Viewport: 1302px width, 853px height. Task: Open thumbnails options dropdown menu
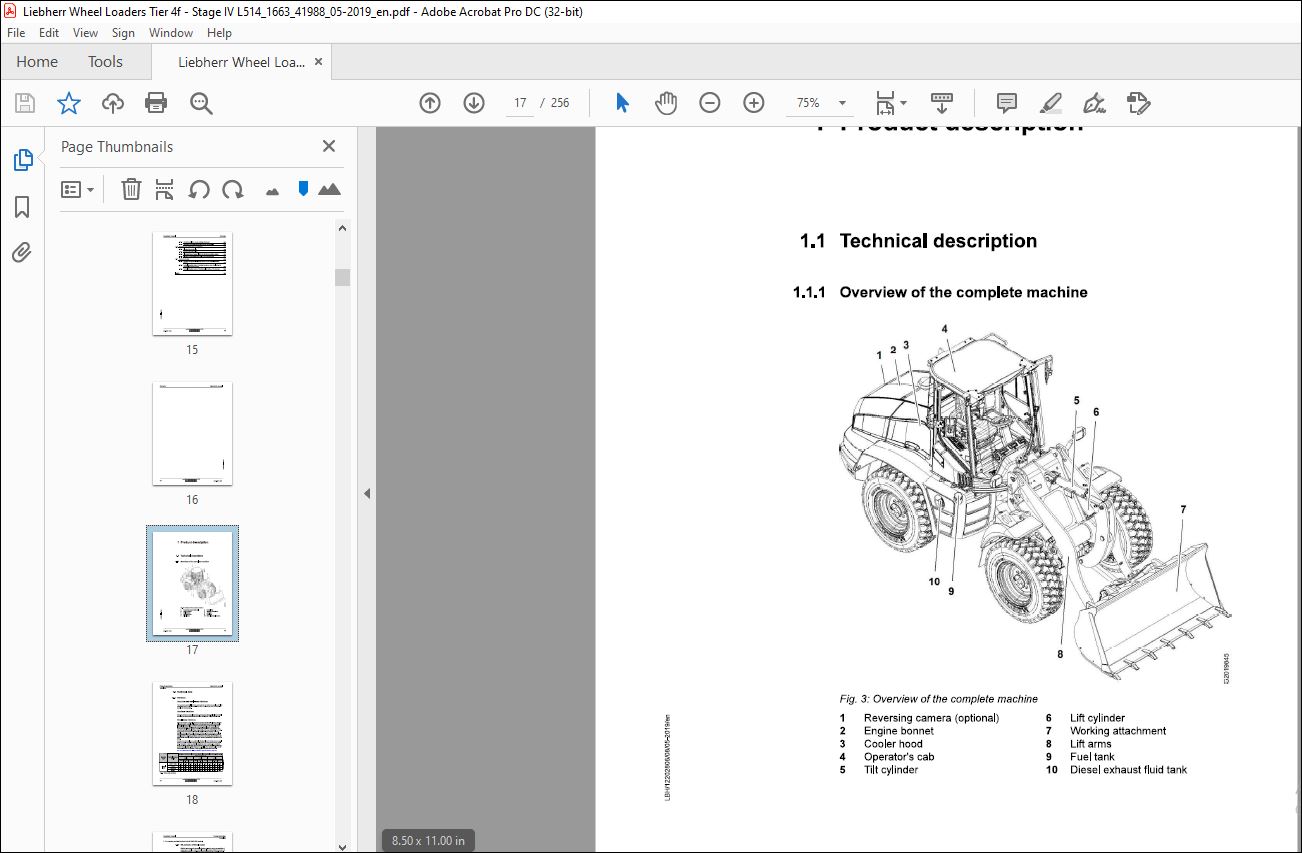pos(77,189)
